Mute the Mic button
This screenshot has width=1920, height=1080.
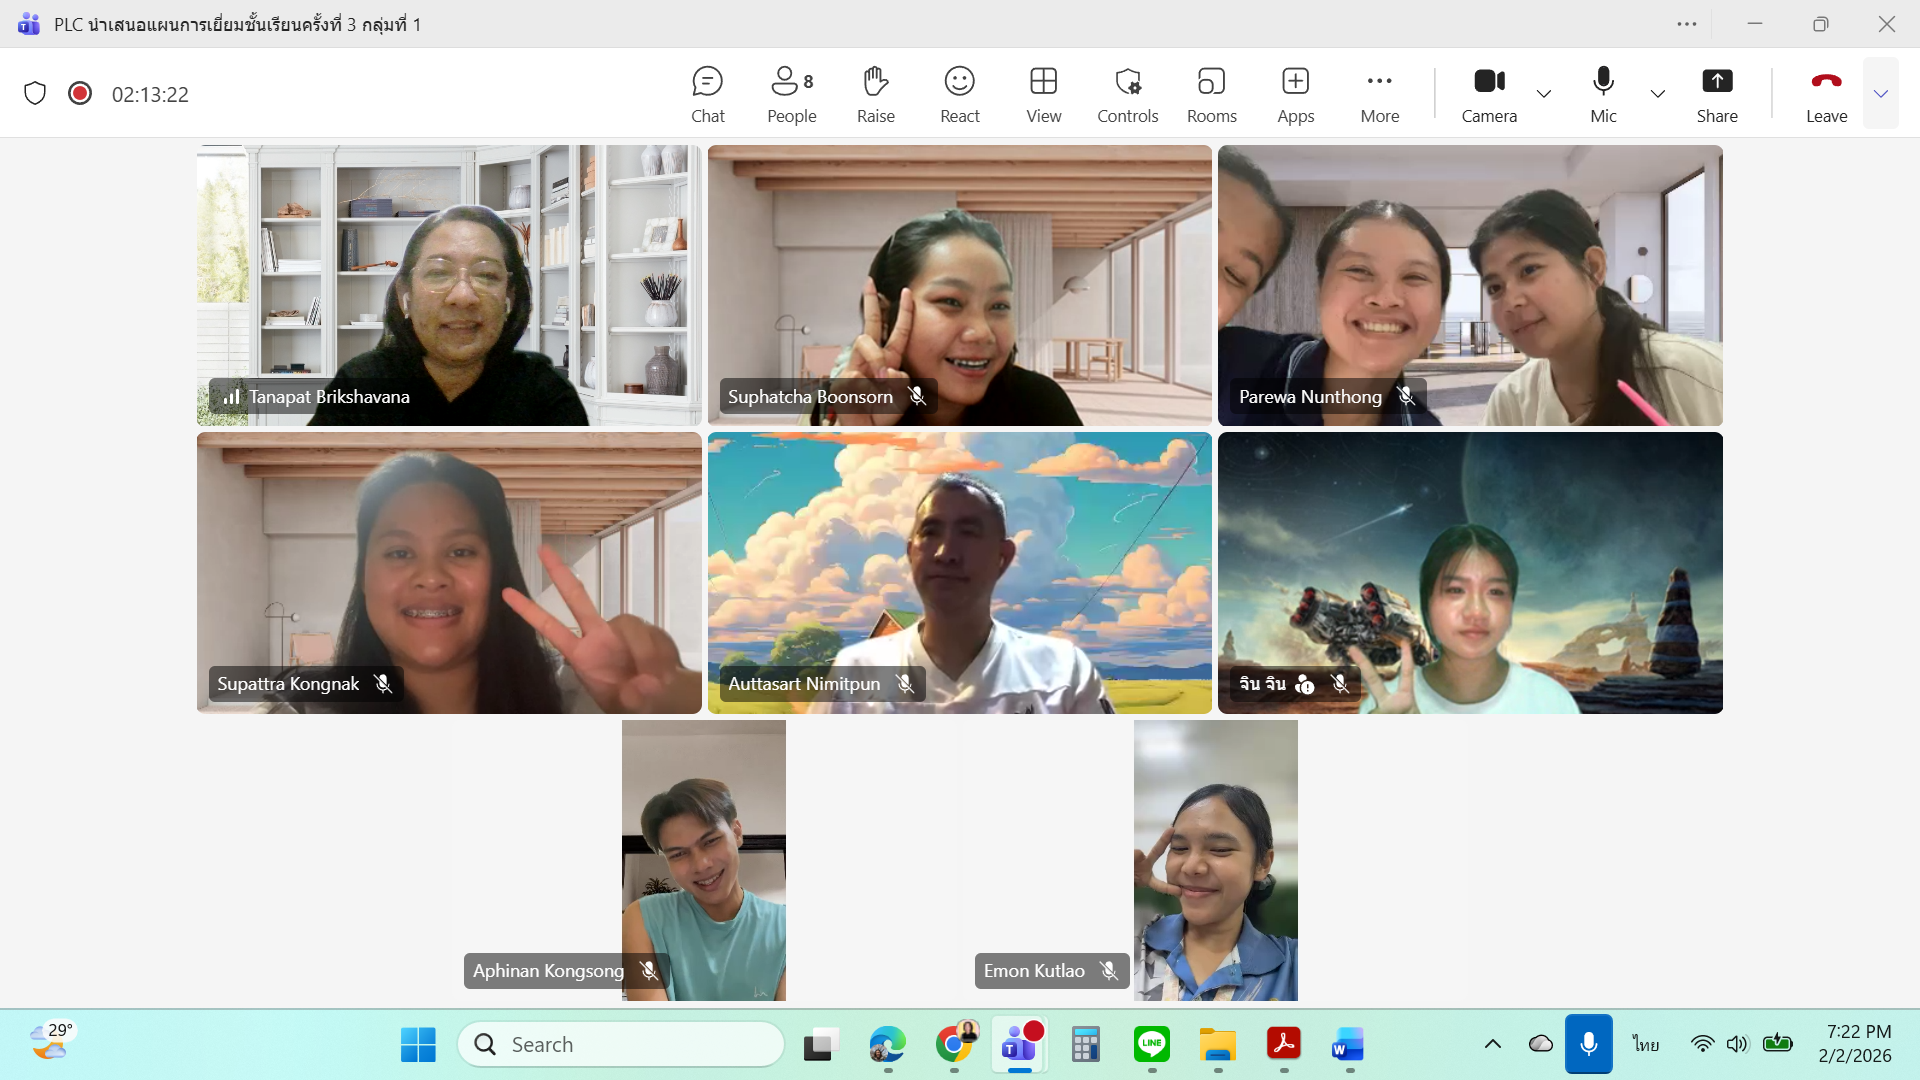click(1603, 94)
